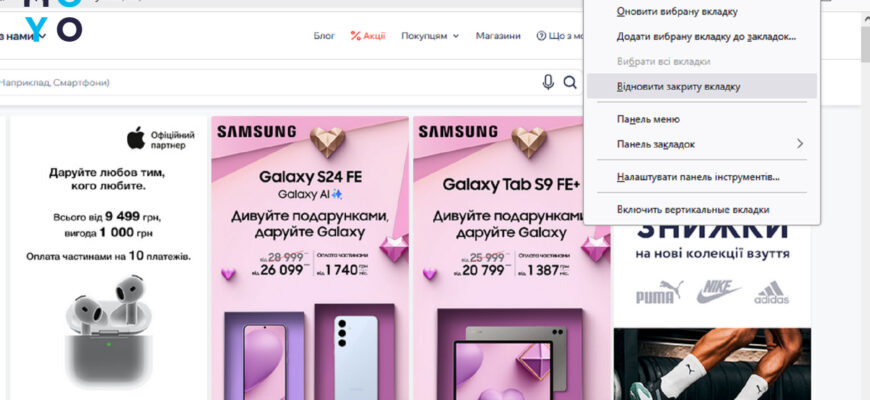Click the microphone voice search icon

[548, 82]
